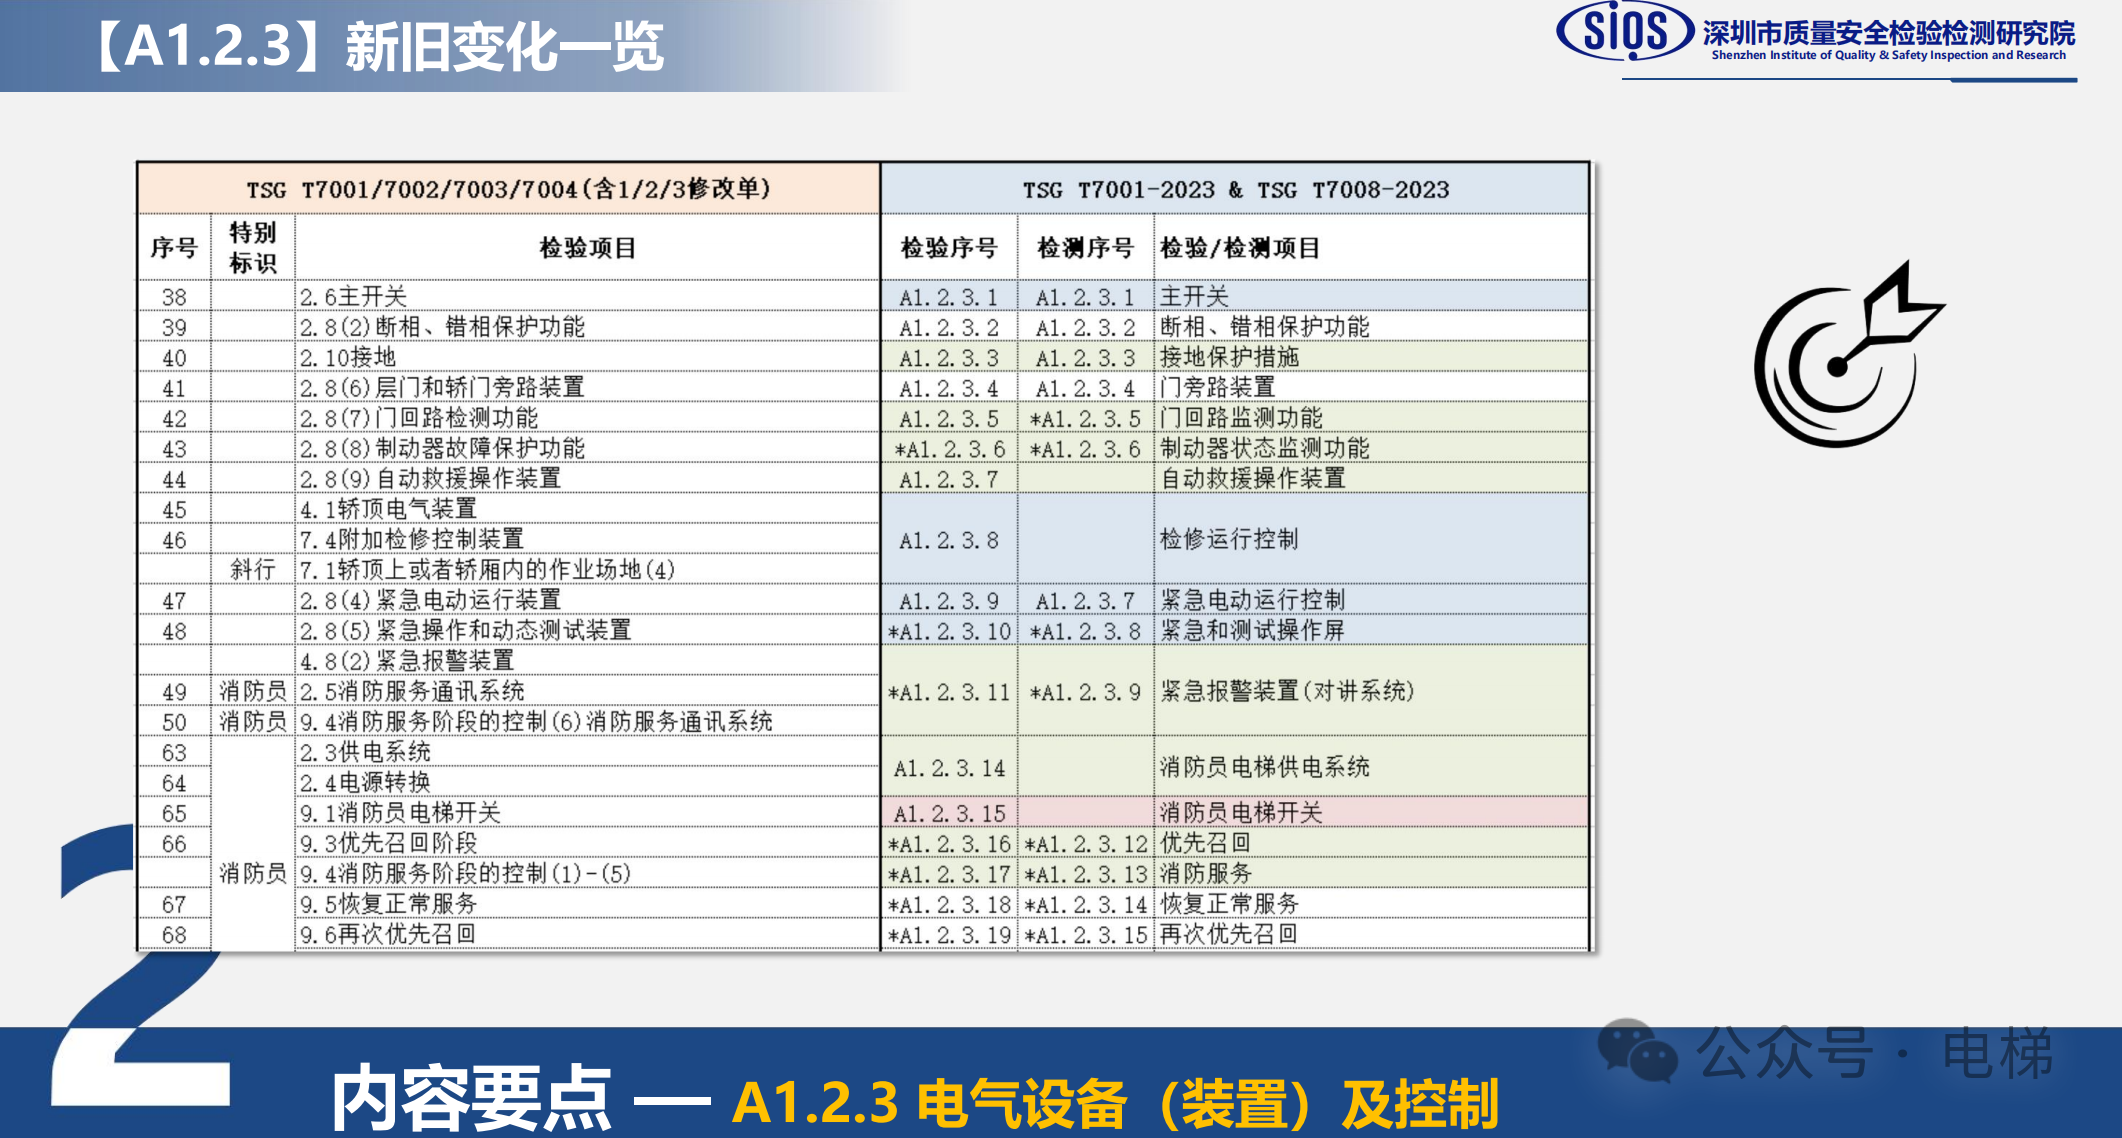Click row 68 cell 9.6再次优先召回
Image resolution: width=2122 pixels, height=1138 pixels.
coord(388,934)
